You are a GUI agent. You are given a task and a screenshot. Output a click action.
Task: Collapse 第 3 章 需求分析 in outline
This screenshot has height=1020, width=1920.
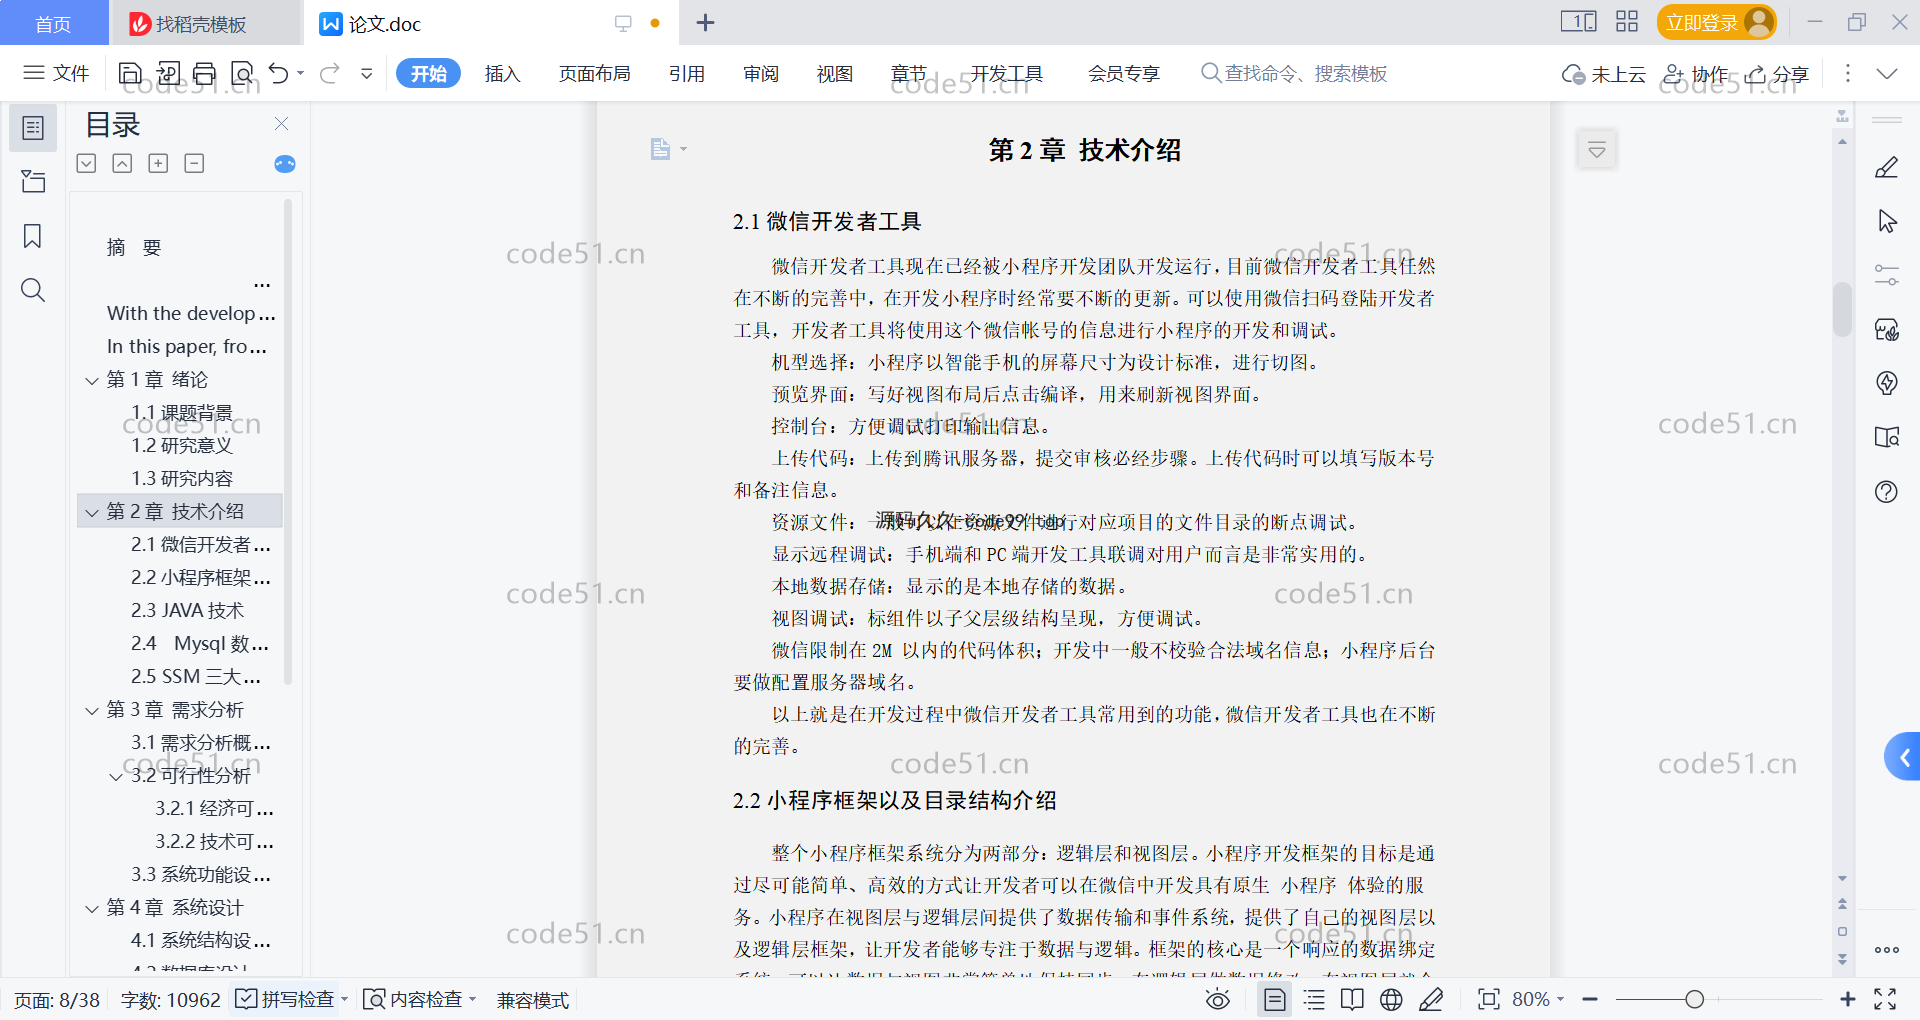click(x=92, y=710)
